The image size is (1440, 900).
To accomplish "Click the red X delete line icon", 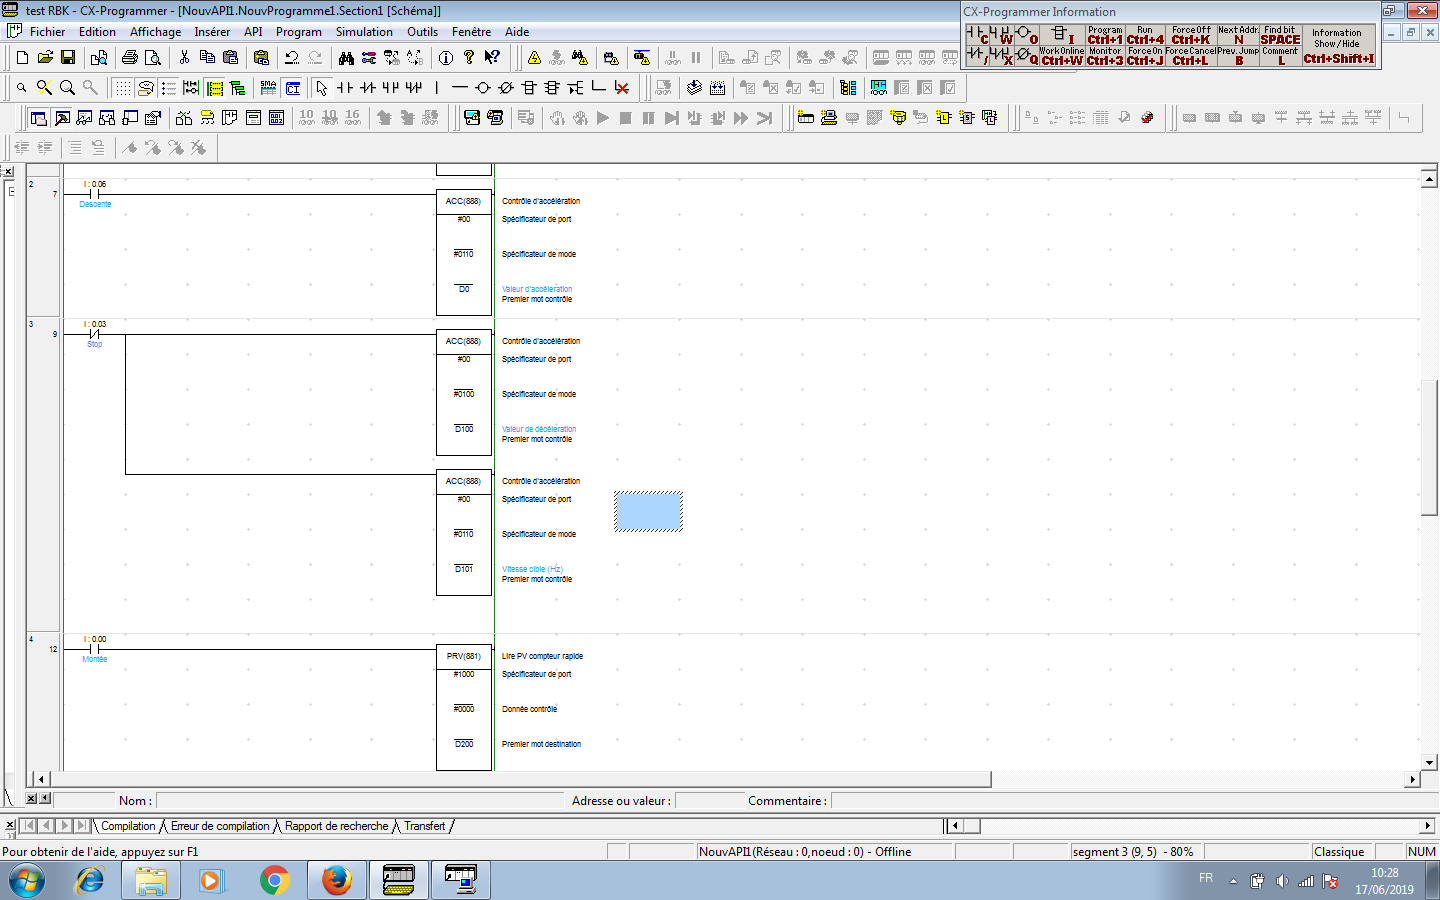I will (622, 88).
